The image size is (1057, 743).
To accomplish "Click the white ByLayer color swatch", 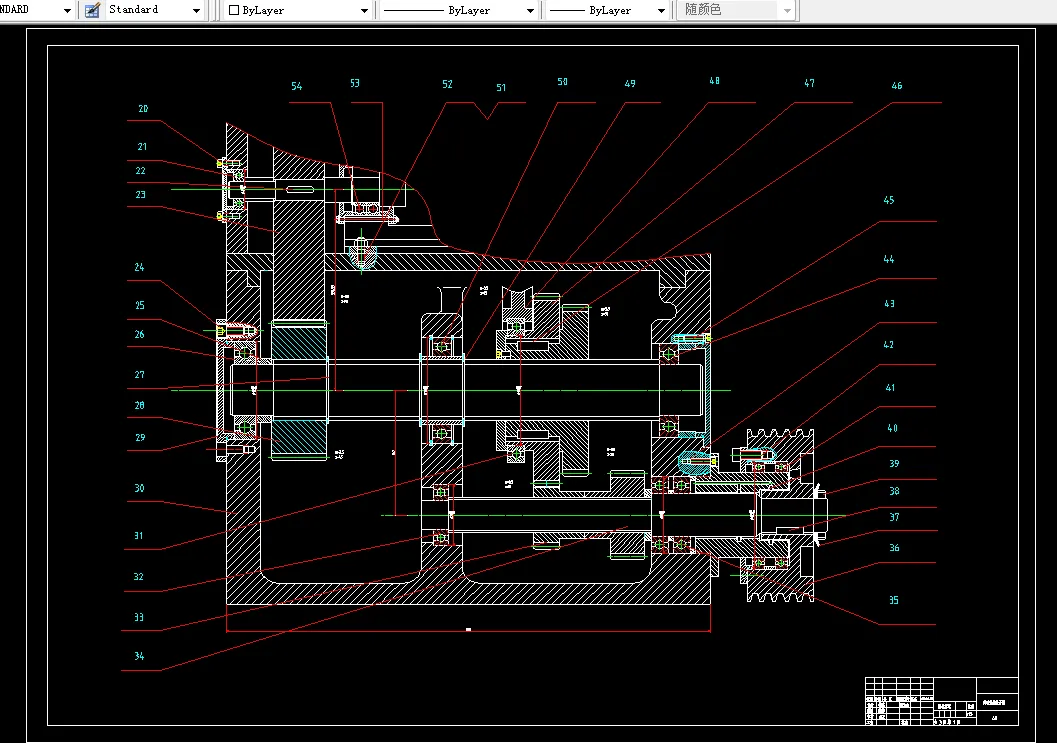I will coord(234,10).
